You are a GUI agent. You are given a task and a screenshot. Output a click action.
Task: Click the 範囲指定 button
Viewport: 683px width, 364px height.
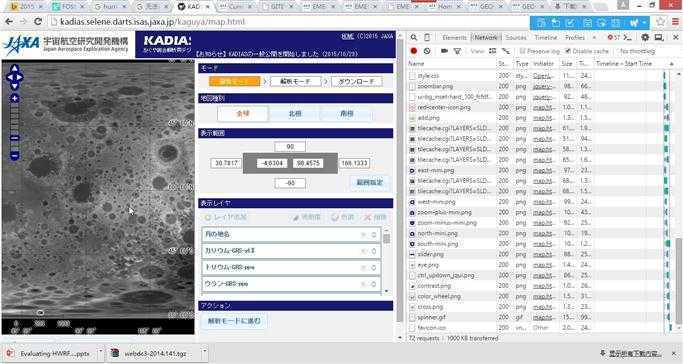[x=369, y=182]
